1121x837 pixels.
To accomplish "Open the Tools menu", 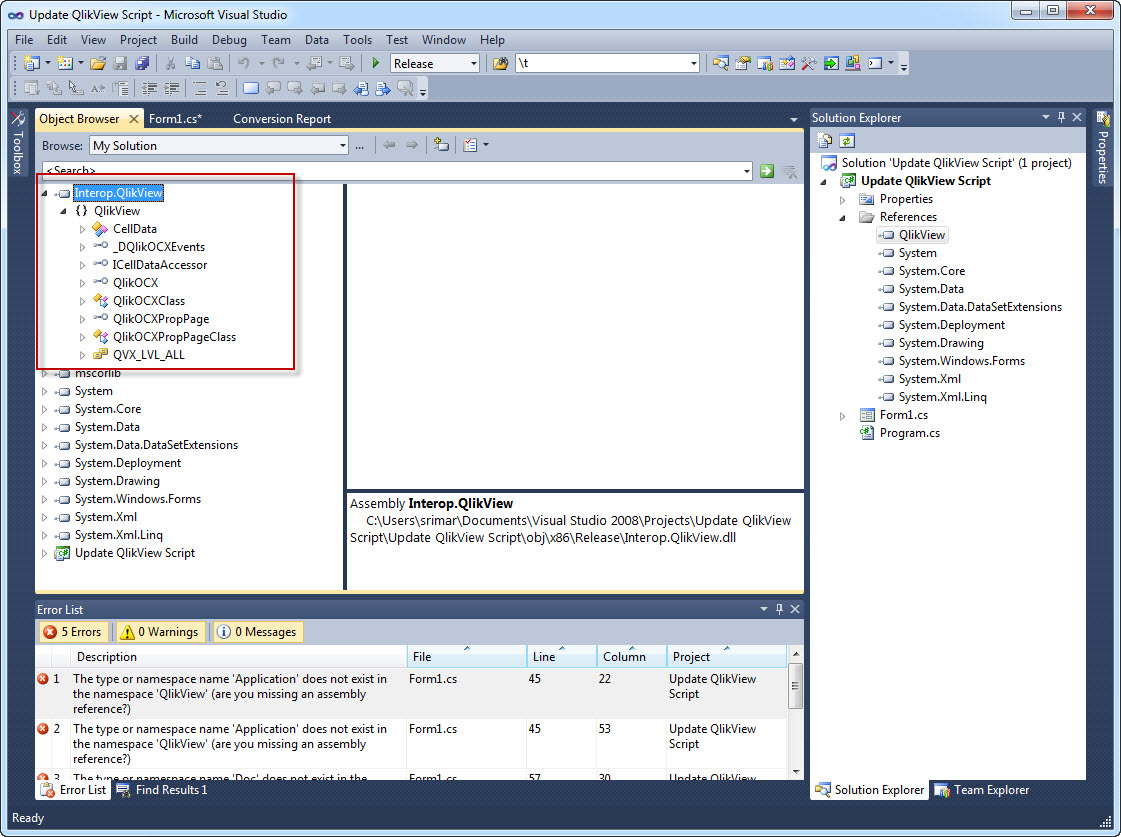I will click(x=357, y=40).
